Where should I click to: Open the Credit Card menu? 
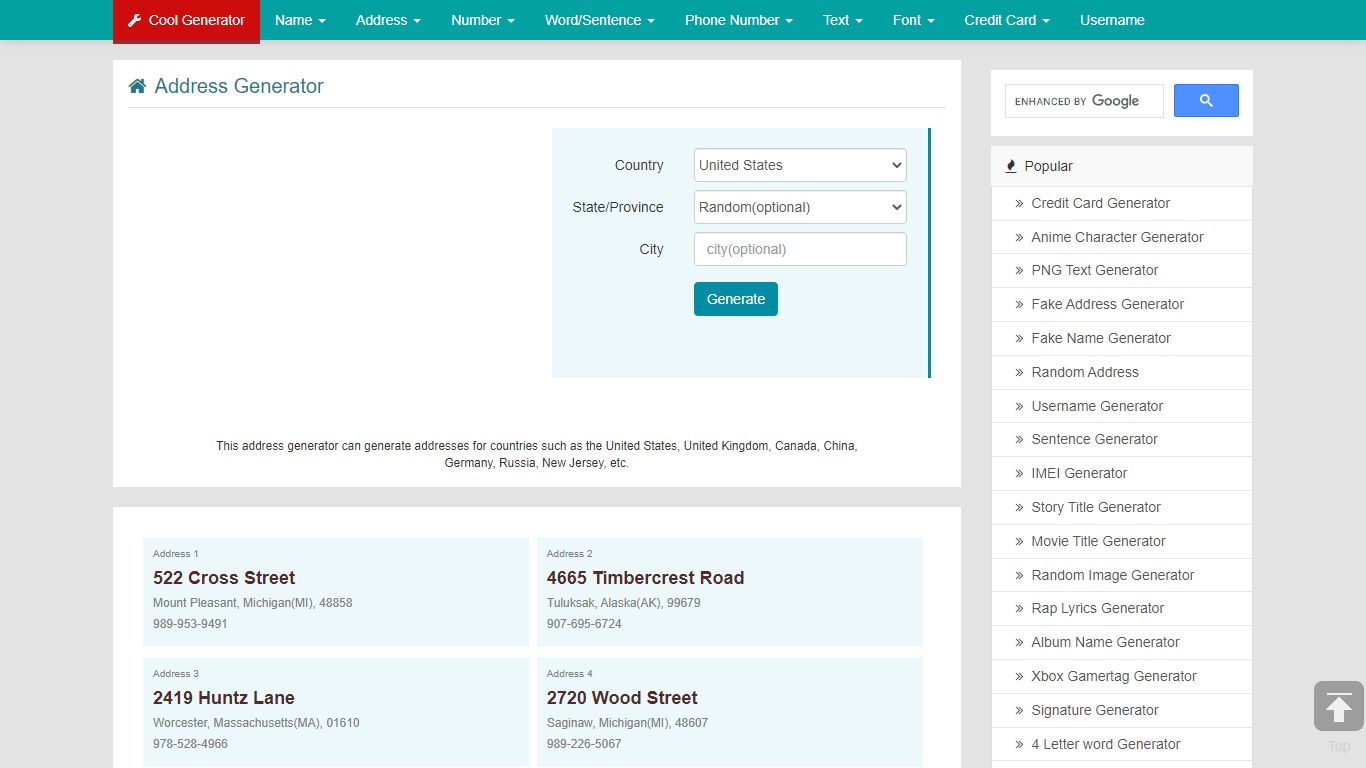point(1007,20)
